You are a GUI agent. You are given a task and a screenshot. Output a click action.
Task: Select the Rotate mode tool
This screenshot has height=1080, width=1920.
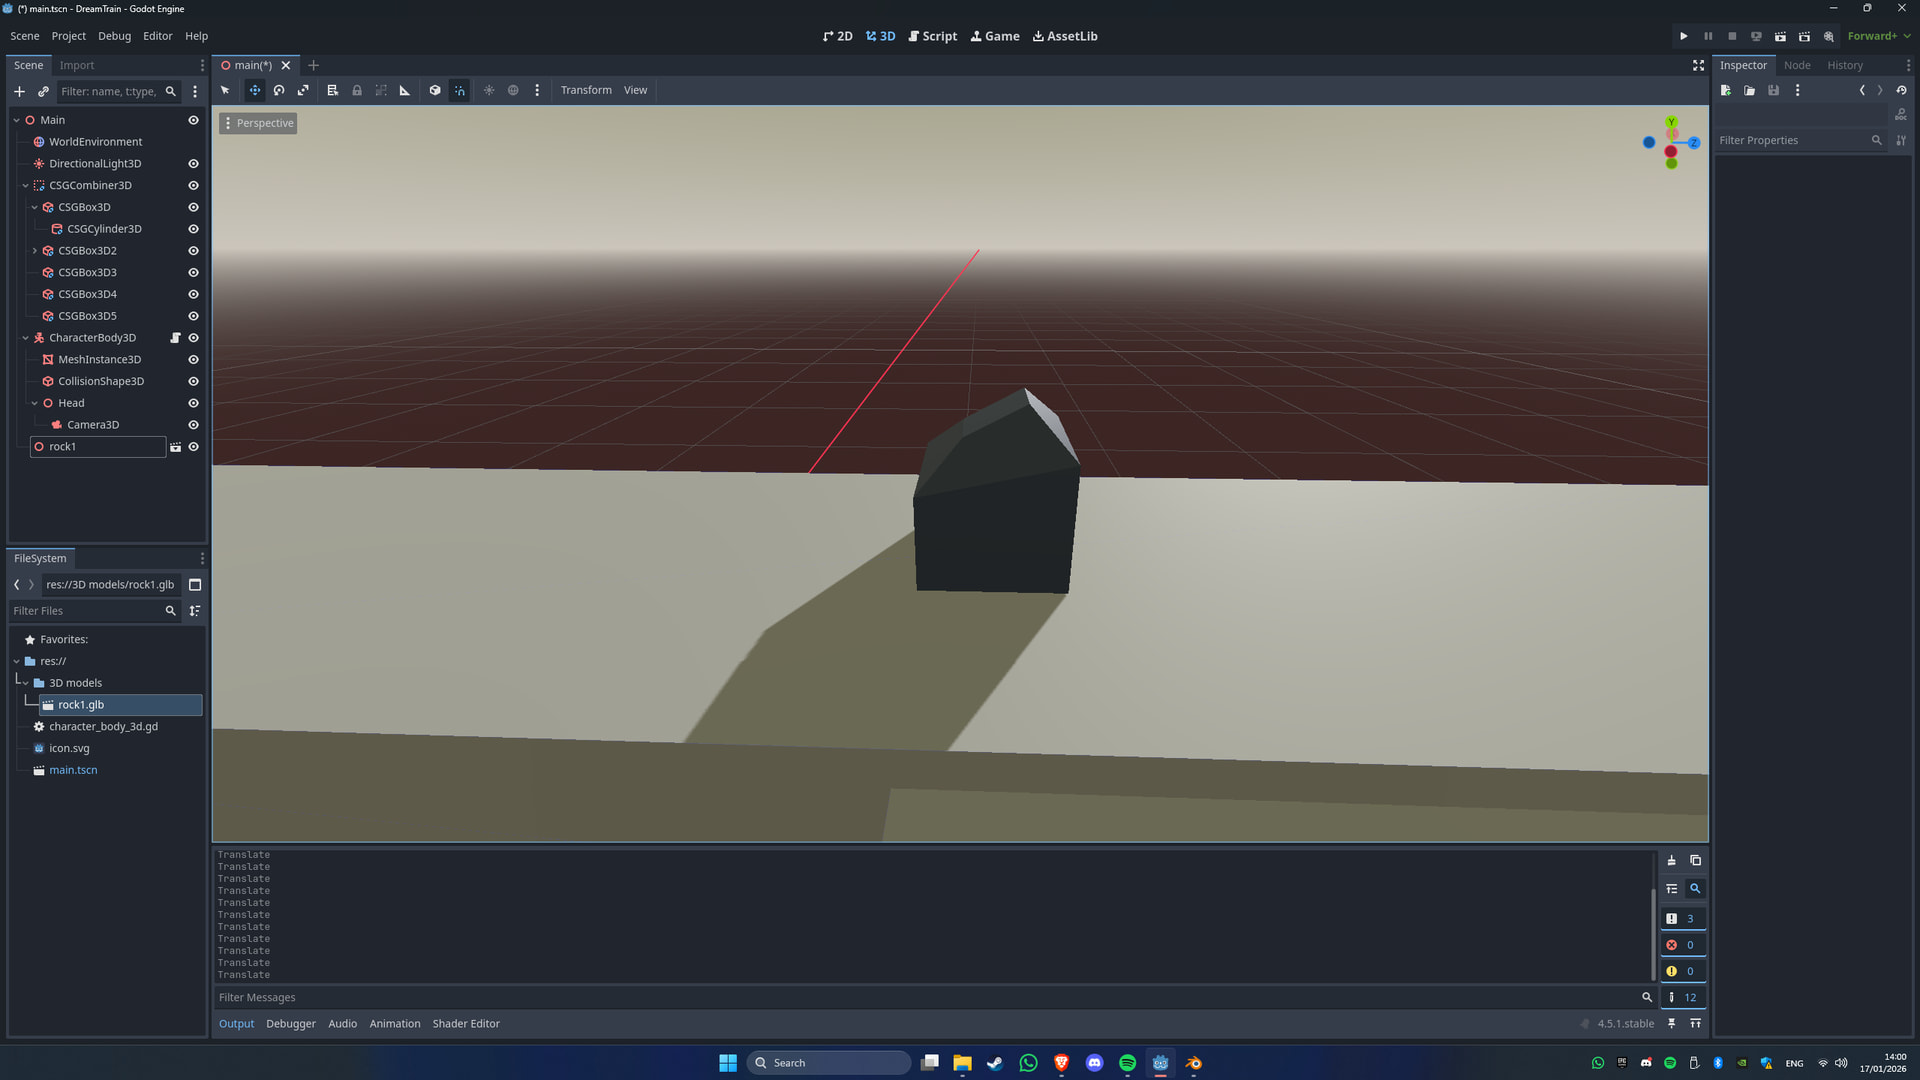tap(279, 90)
